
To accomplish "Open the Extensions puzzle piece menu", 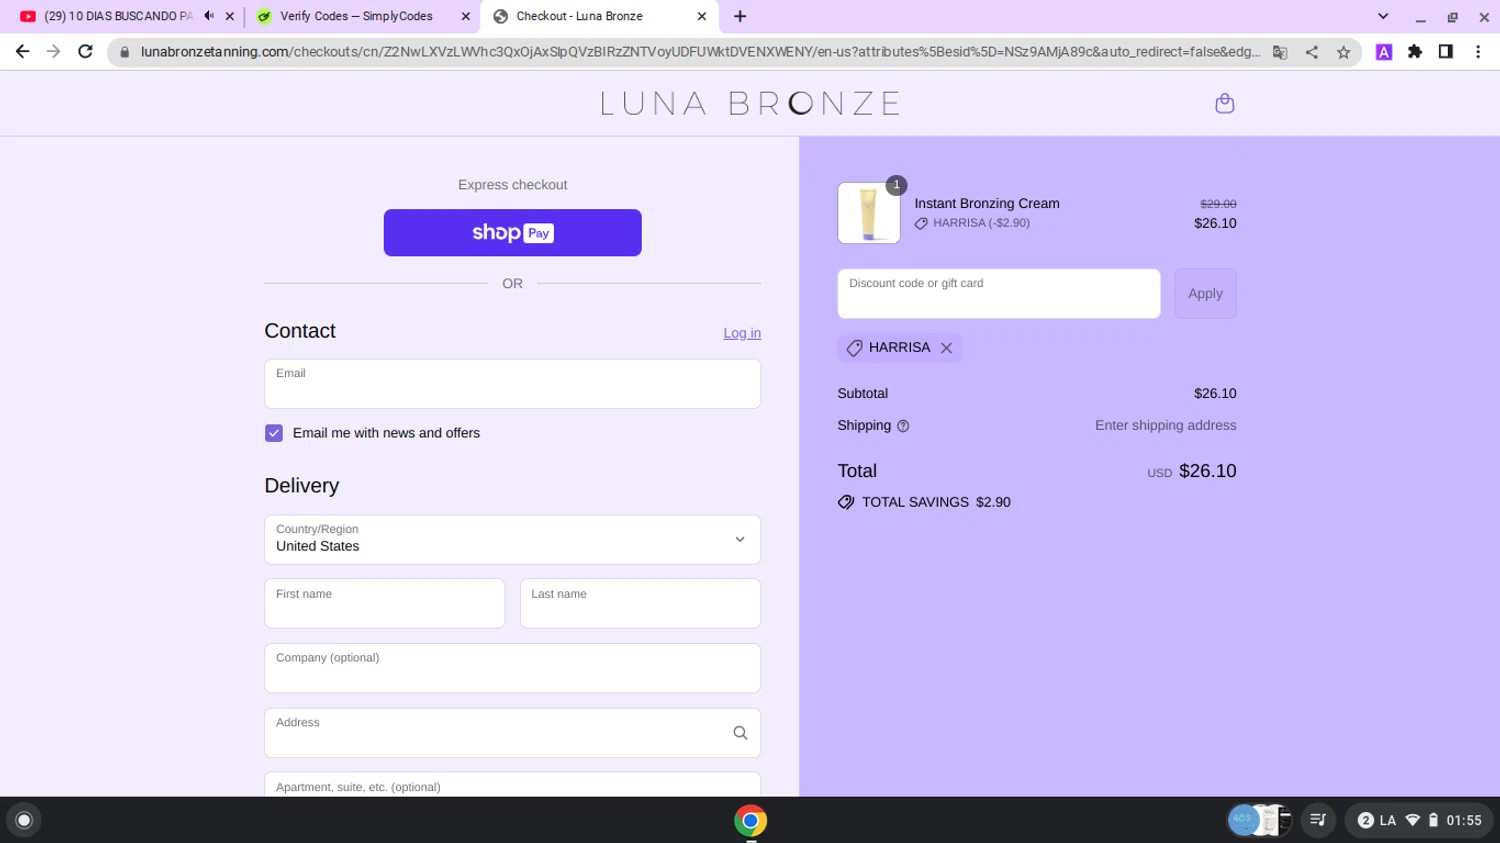I will click(1415, 52).
